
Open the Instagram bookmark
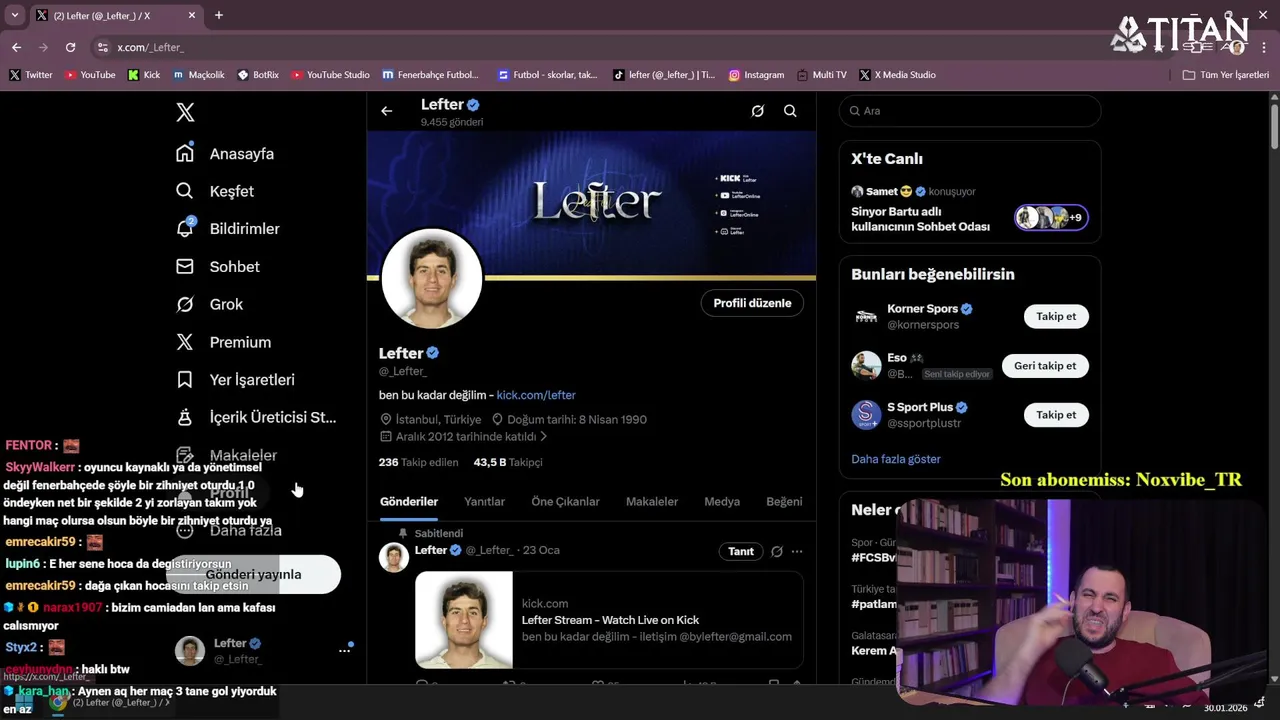tap(757, 75)
